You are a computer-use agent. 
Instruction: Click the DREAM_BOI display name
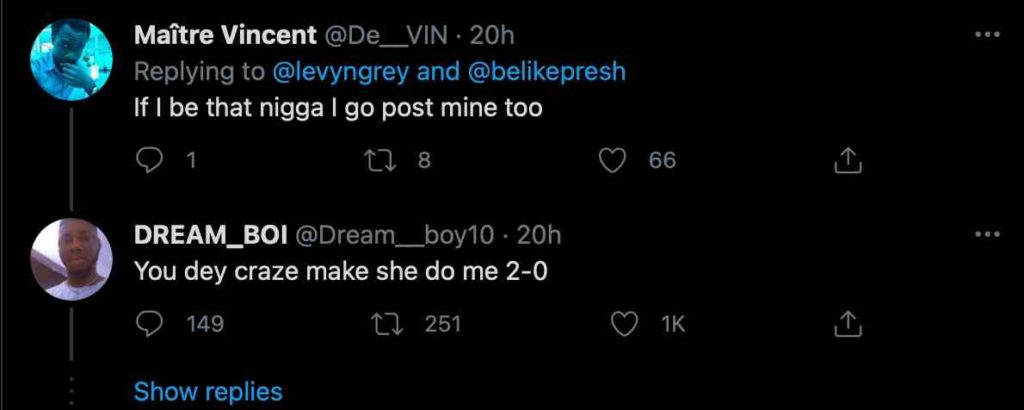click(x=210, y=235)
